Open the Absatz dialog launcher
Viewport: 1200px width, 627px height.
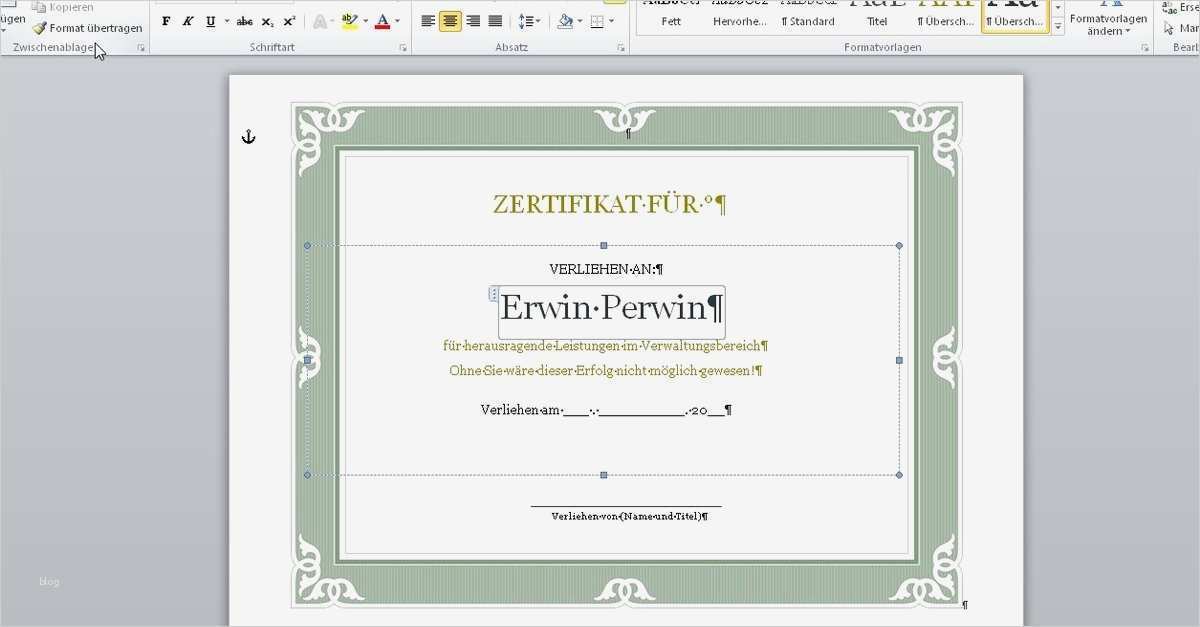[x=622, y=47]
